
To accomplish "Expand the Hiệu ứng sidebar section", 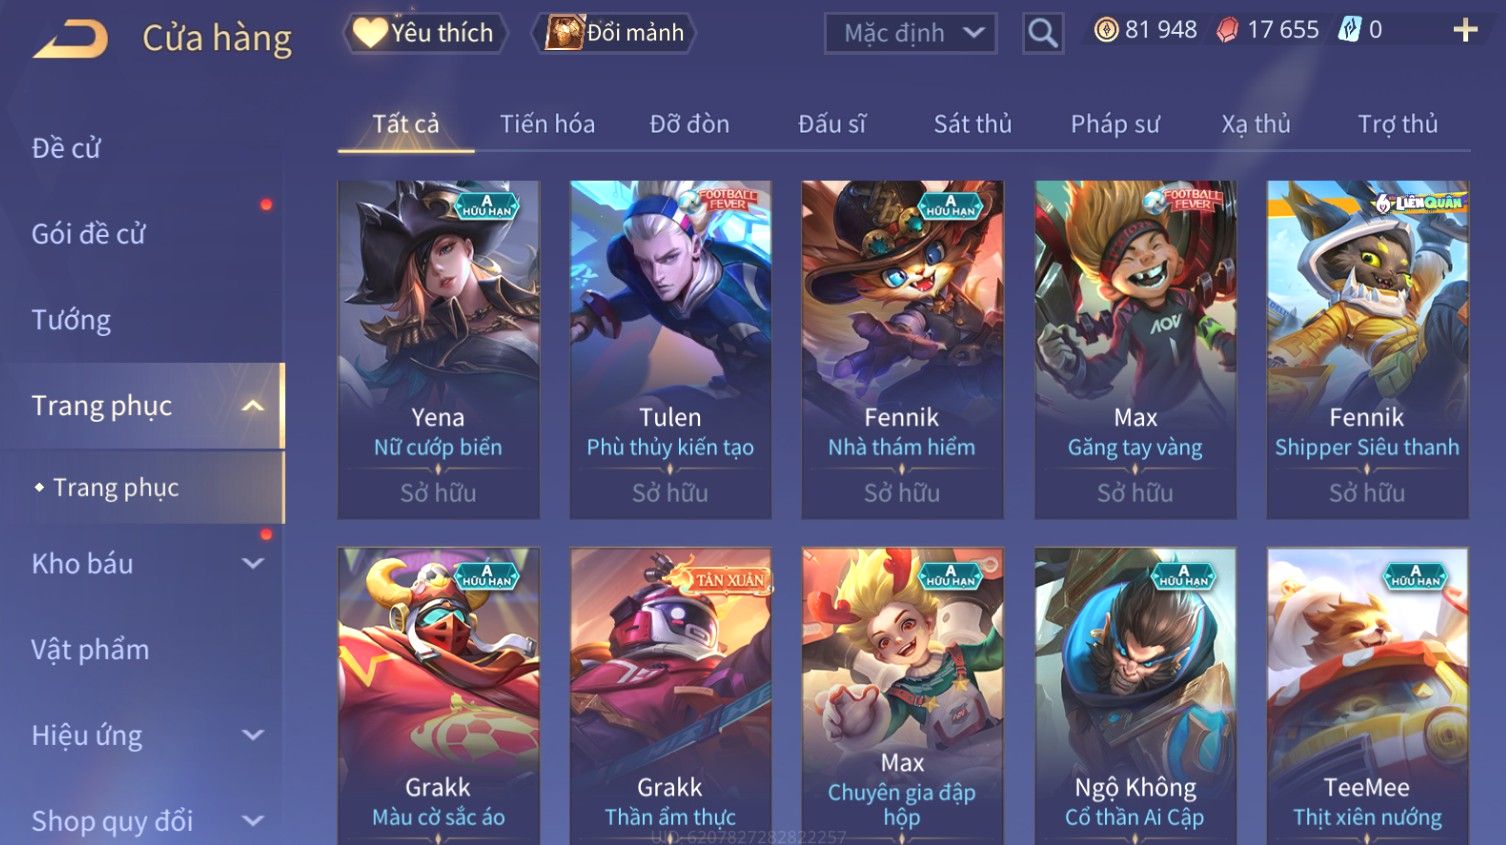I will click(253, 736).
